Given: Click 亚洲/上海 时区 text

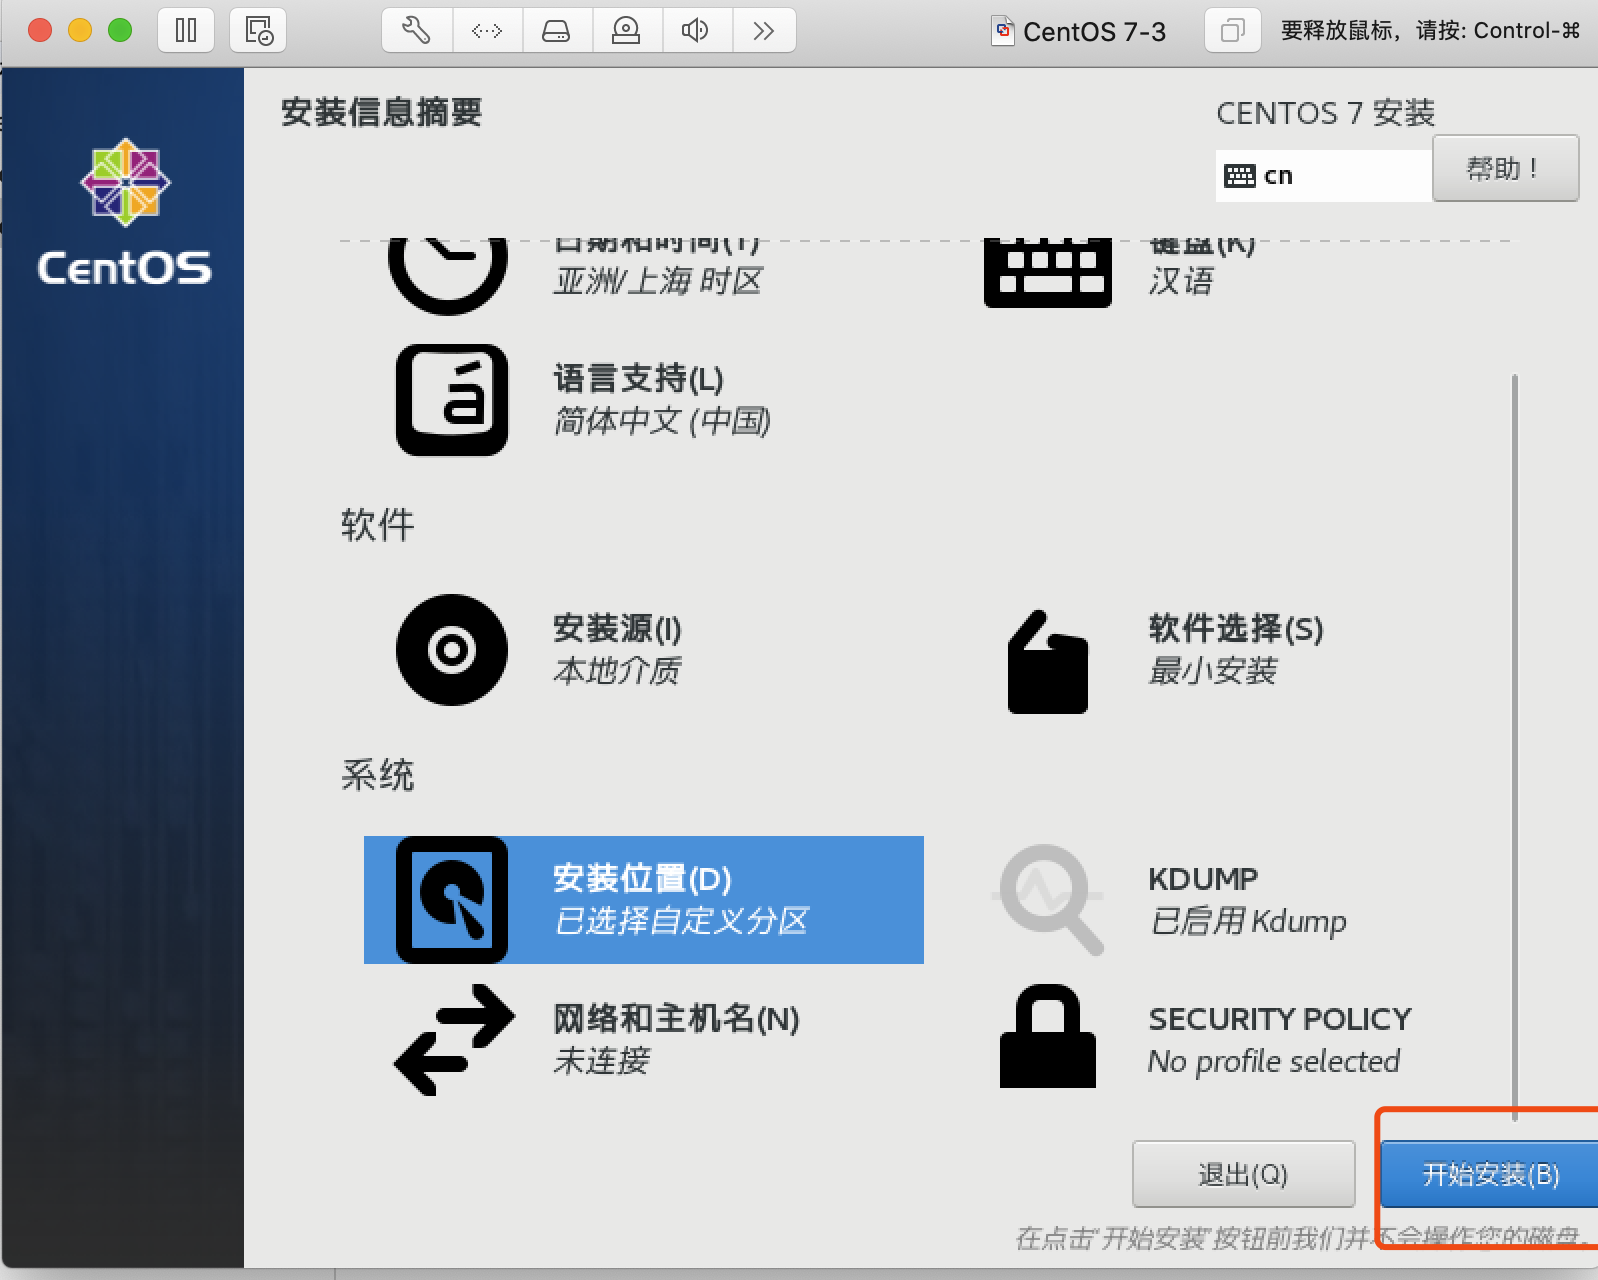Looking at the screenshot, I should (x=658, y=281).
